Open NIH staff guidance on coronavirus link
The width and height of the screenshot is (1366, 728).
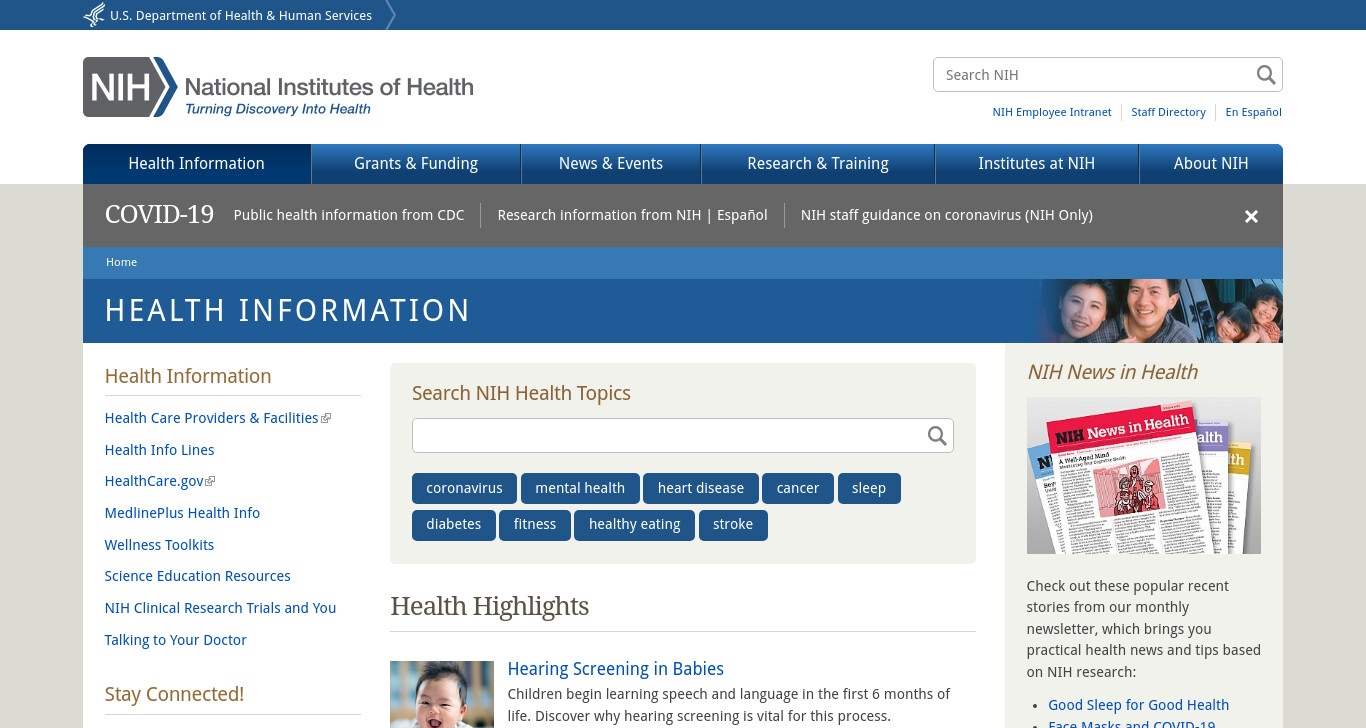pyautogui.click(x=947, y=215)
